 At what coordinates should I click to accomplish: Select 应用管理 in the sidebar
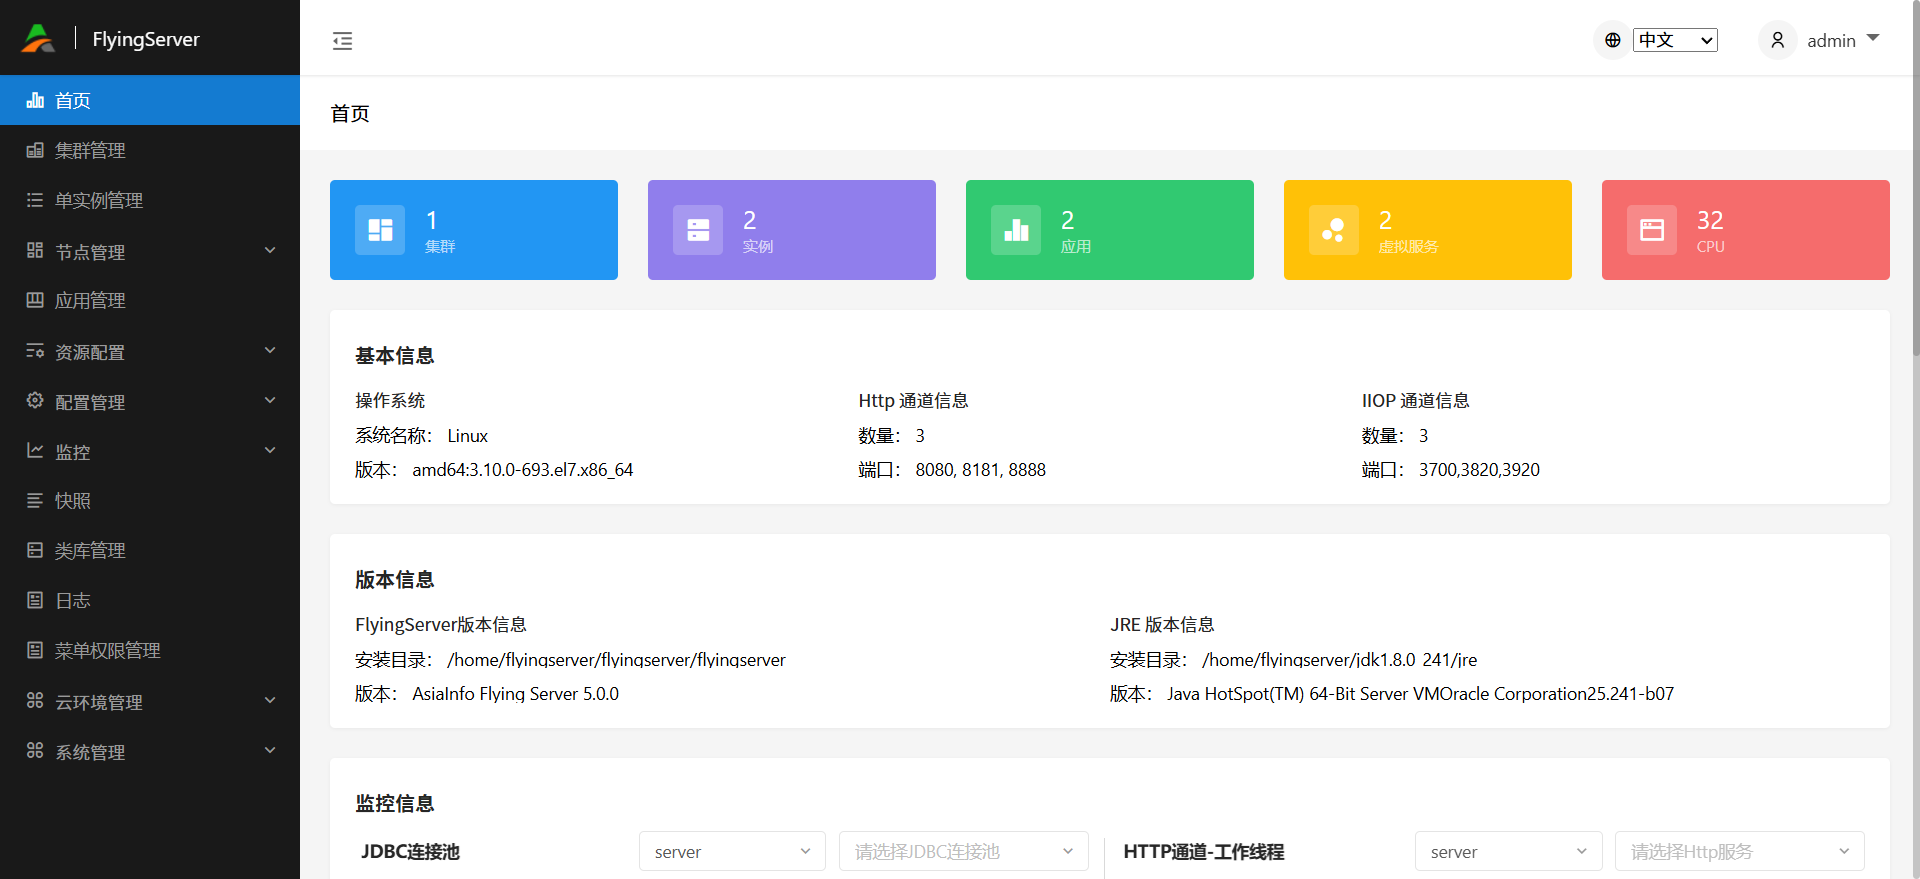pos(90,300)
